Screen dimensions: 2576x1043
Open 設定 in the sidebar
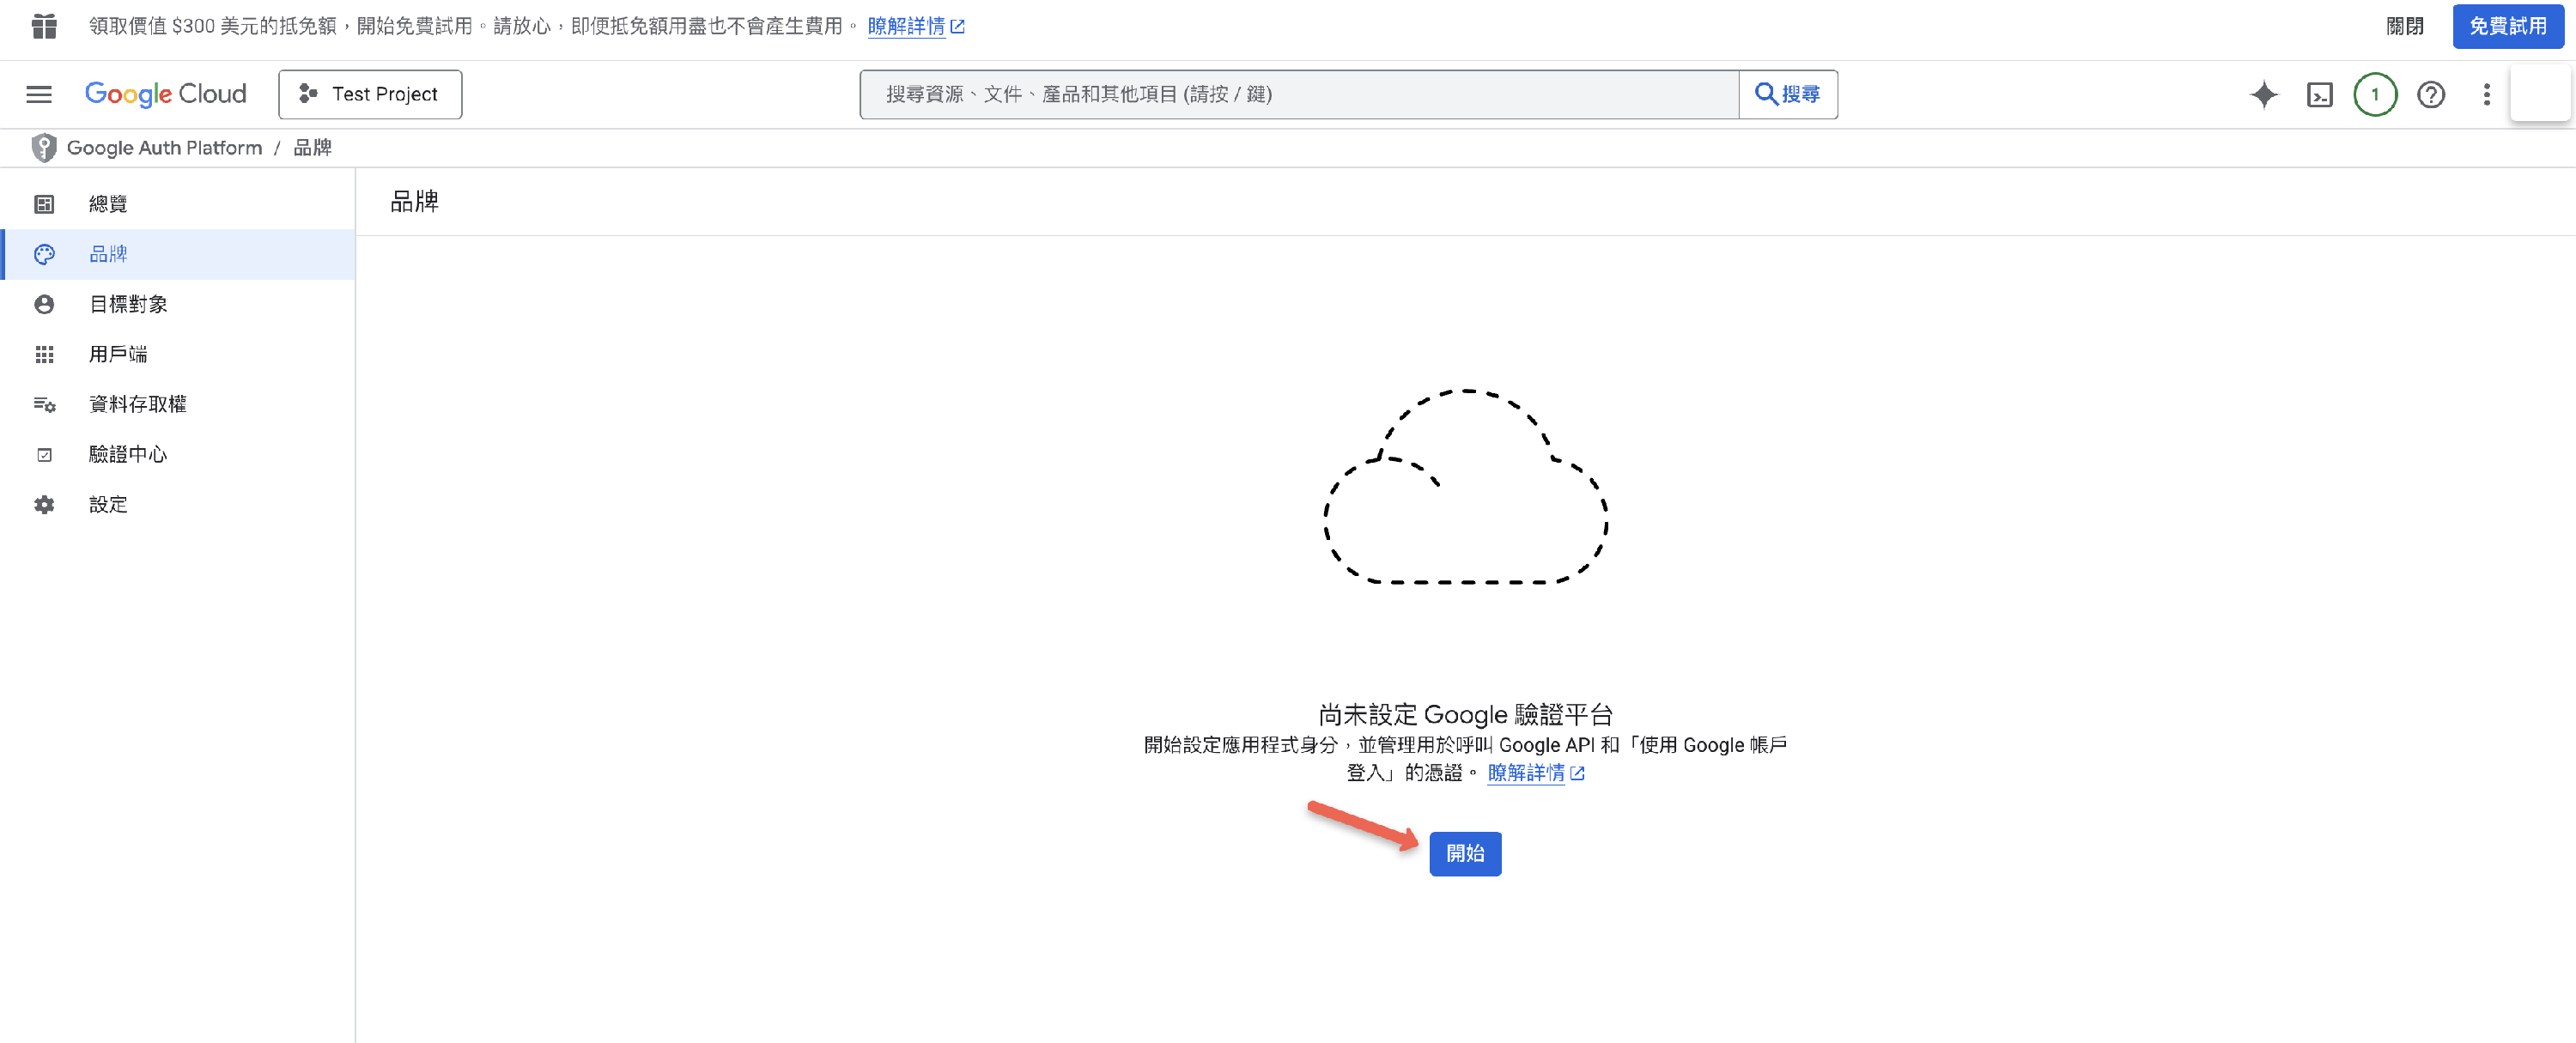(x=108, y=505)
